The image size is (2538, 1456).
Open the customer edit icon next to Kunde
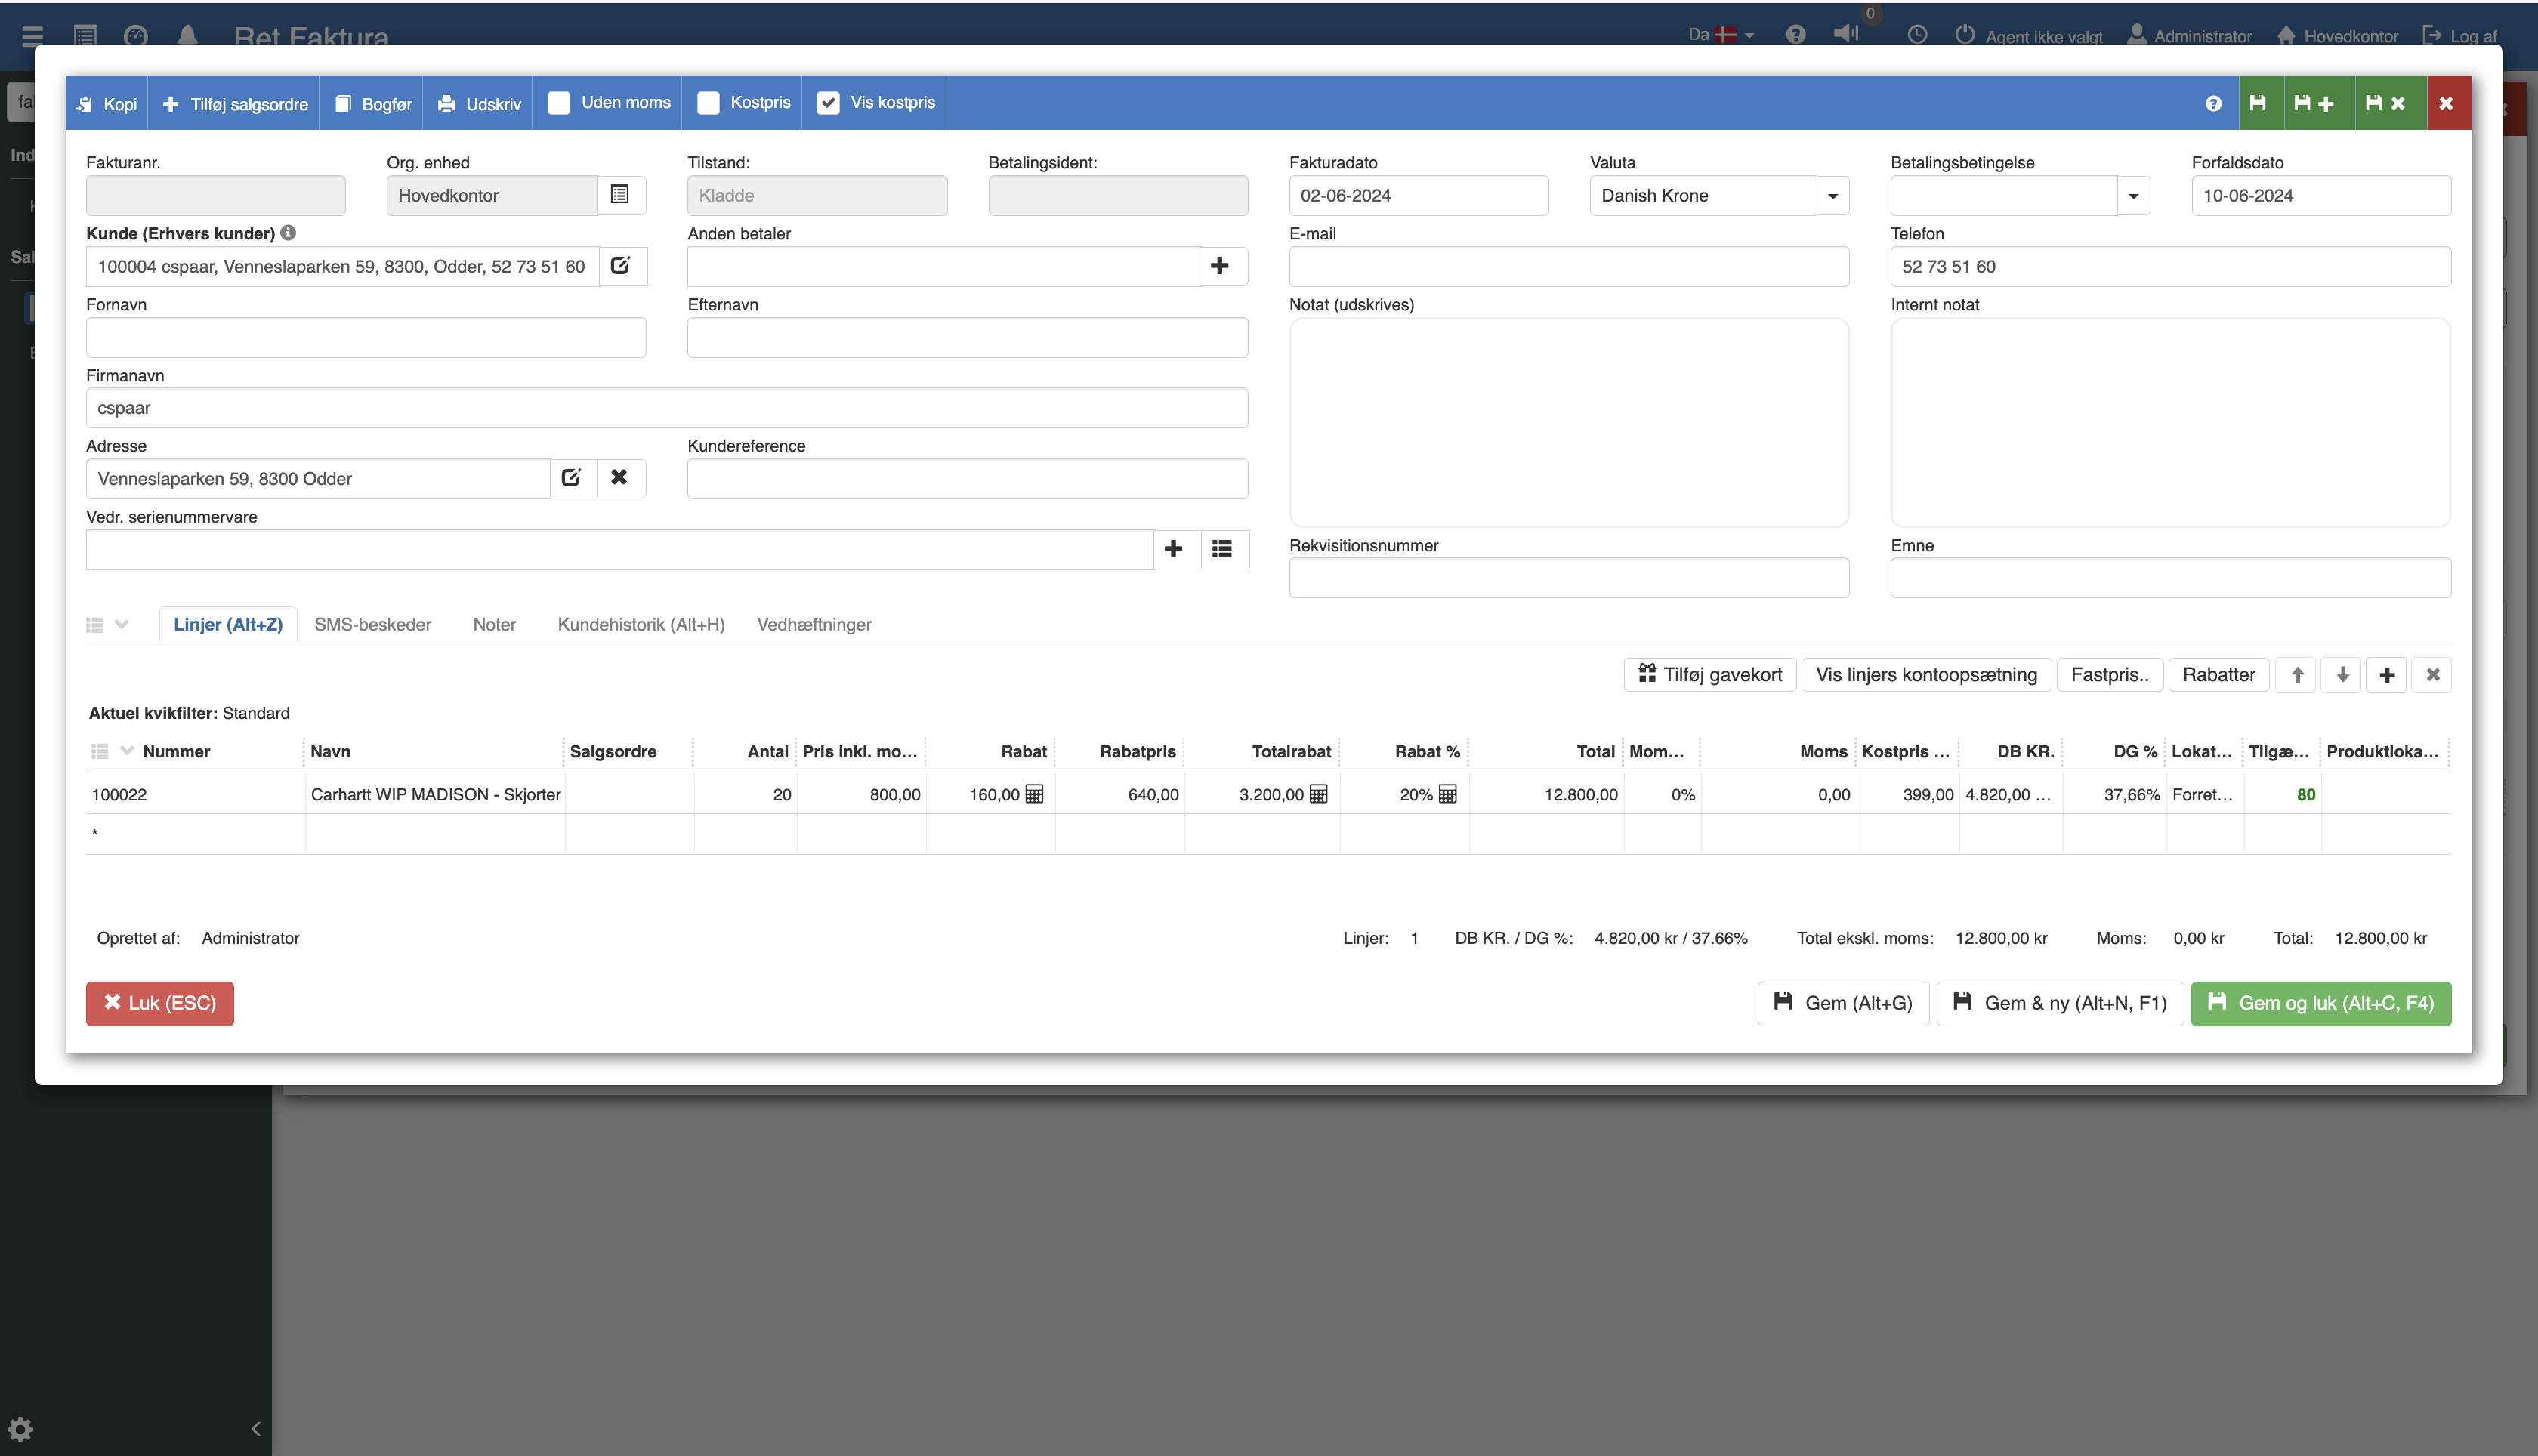pyautogui.click(x=621, y=266)
